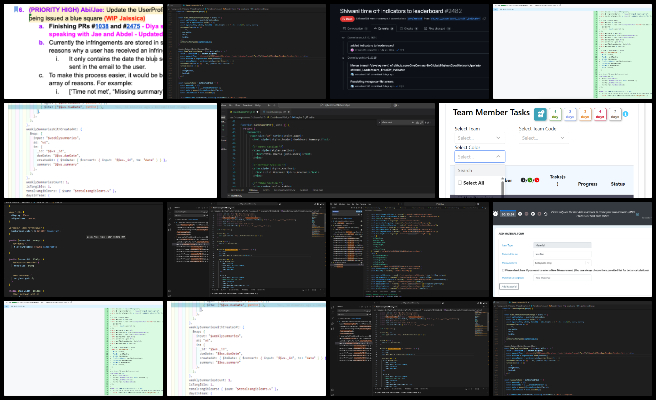Open the 'added indicators to leaderboard' commit
Image resolution: width=656 pixels, height=400 pixels.
pos(372,45)
